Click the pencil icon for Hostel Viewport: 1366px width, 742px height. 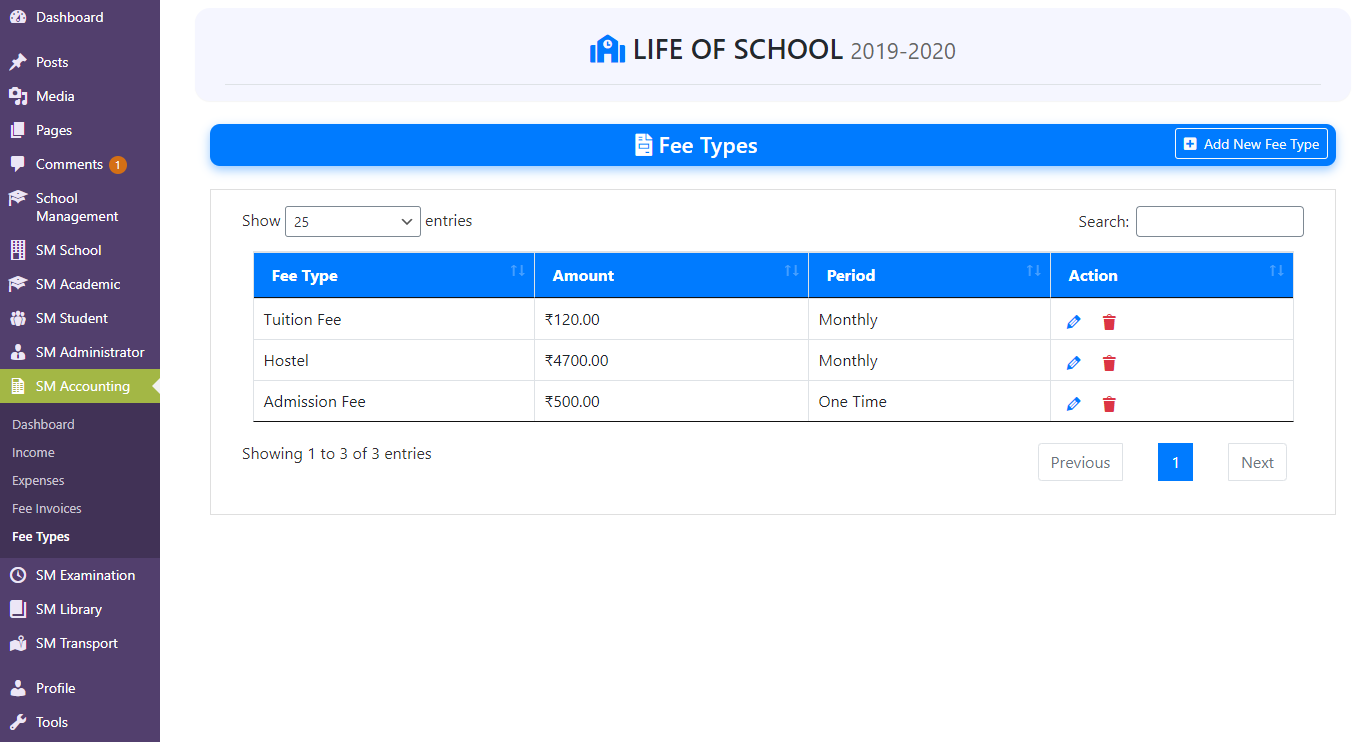click(1074, 363)
